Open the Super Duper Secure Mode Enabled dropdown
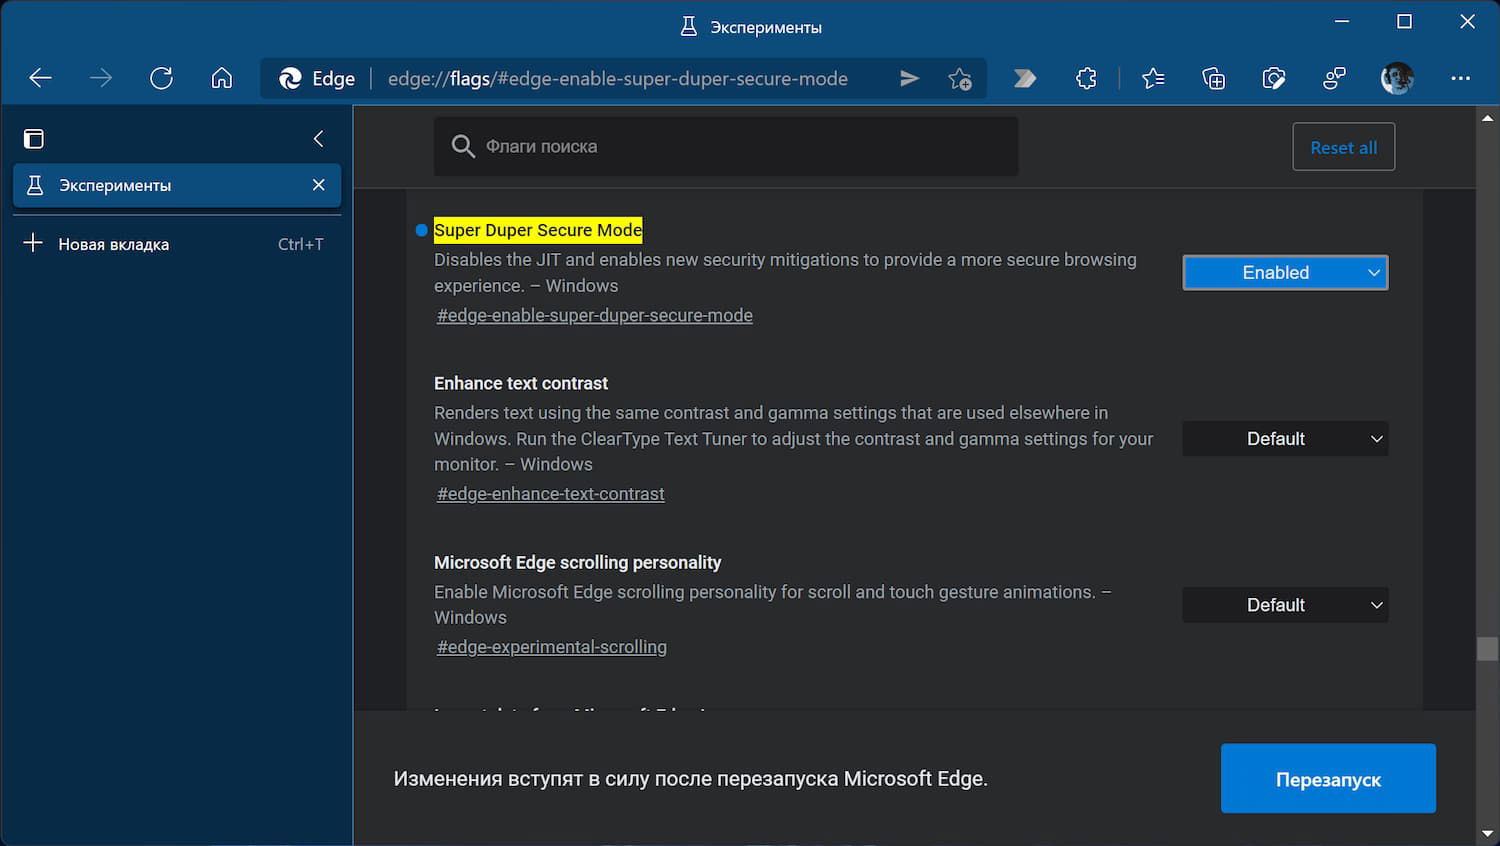This screenshot has height=846, width=1500. tap(1285, 273)
